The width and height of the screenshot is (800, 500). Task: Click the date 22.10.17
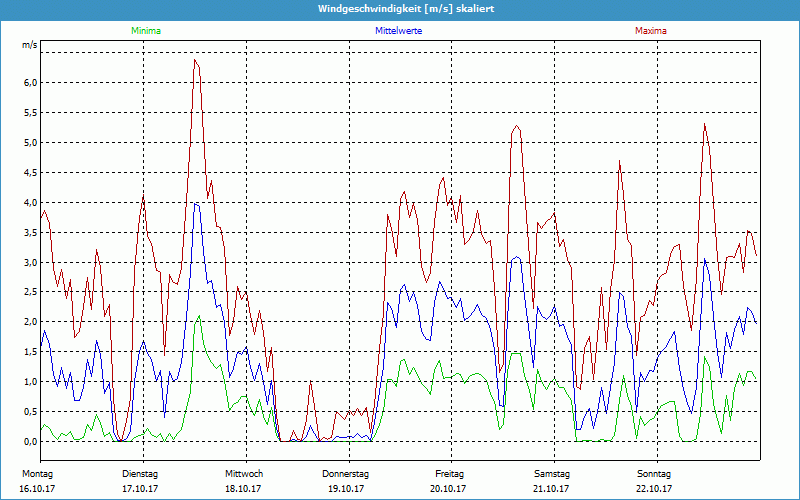654,489
